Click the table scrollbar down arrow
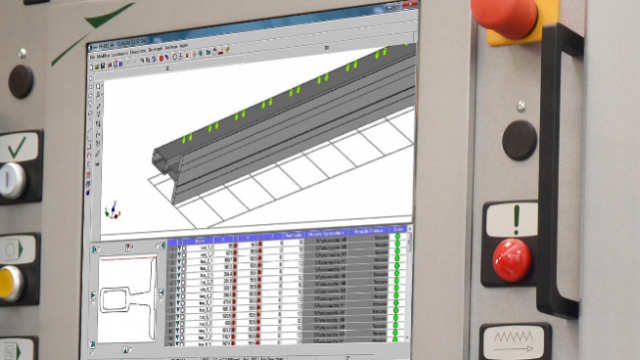The image size is (640, 360). click(407, 338)
